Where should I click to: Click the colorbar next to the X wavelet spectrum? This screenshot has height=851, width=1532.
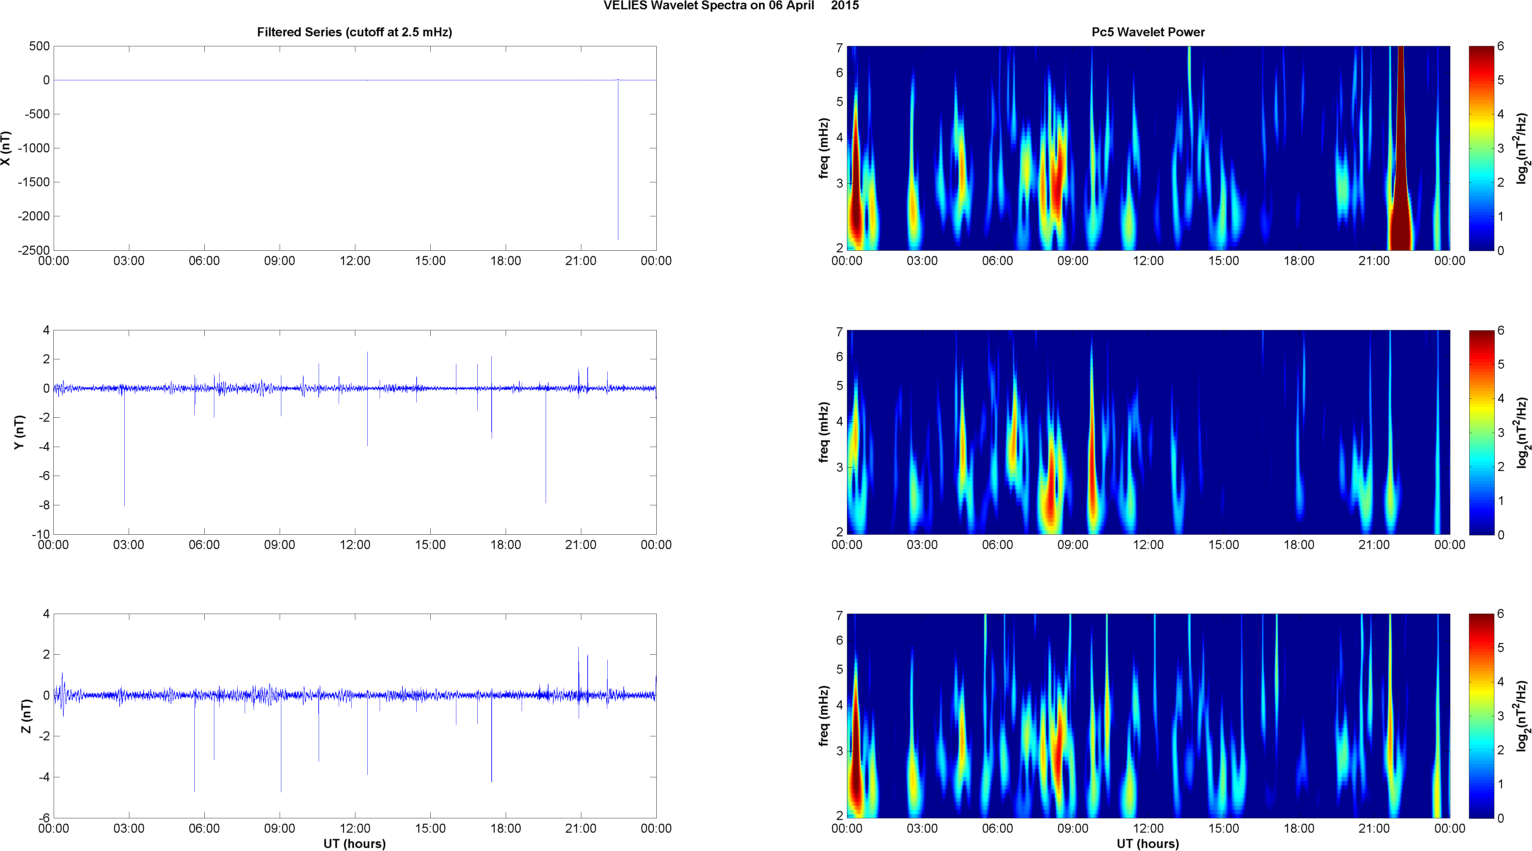[1482, 148]
